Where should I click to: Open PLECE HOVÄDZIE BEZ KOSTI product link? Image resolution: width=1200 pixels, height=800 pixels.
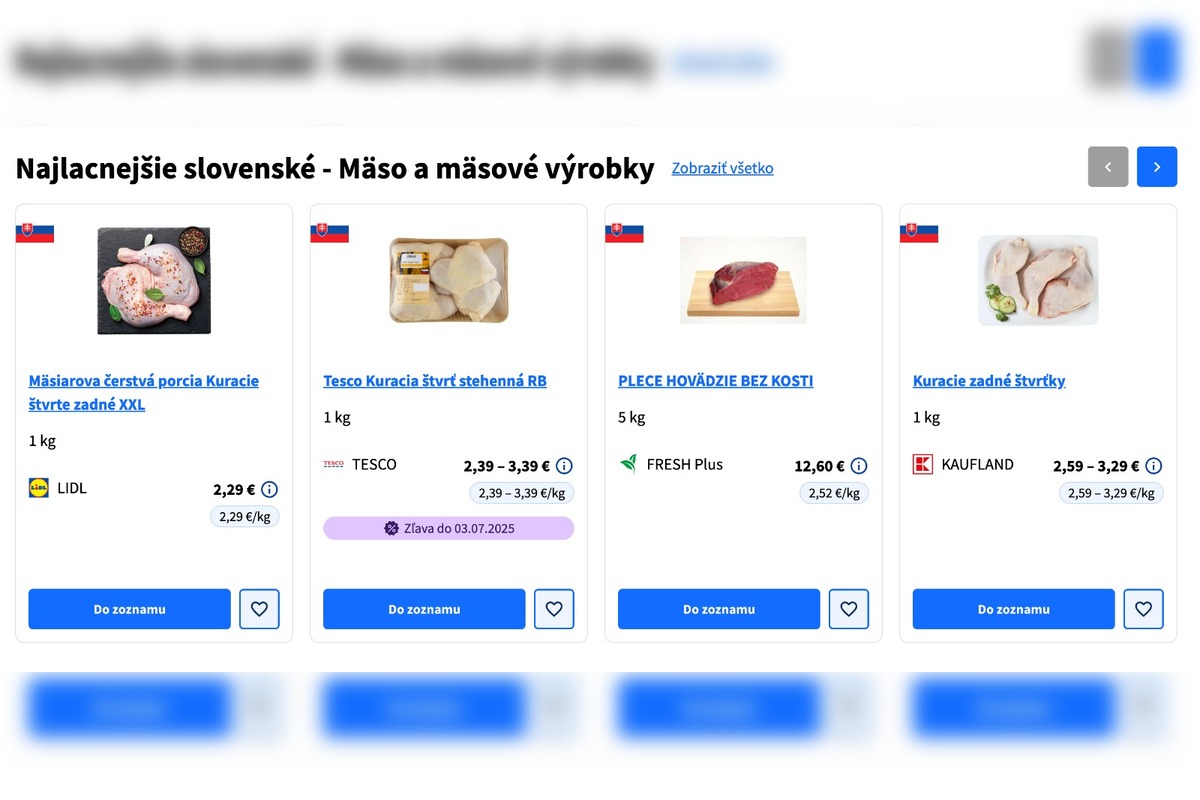pos(715,381)
